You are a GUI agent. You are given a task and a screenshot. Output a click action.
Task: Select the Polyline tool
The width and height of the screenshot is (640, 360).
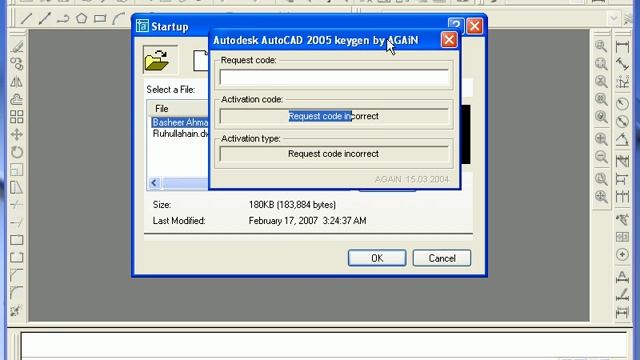click(63, 18)
